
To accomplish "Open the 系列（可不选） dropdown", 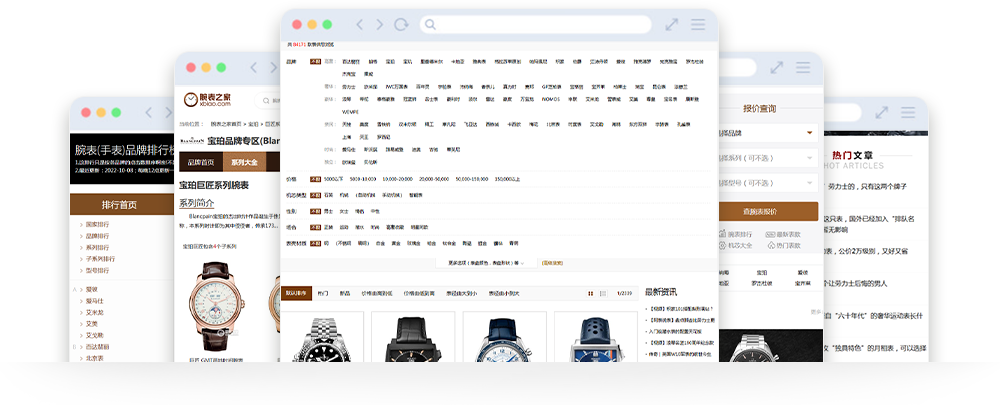I will click(x=768, y=158).
